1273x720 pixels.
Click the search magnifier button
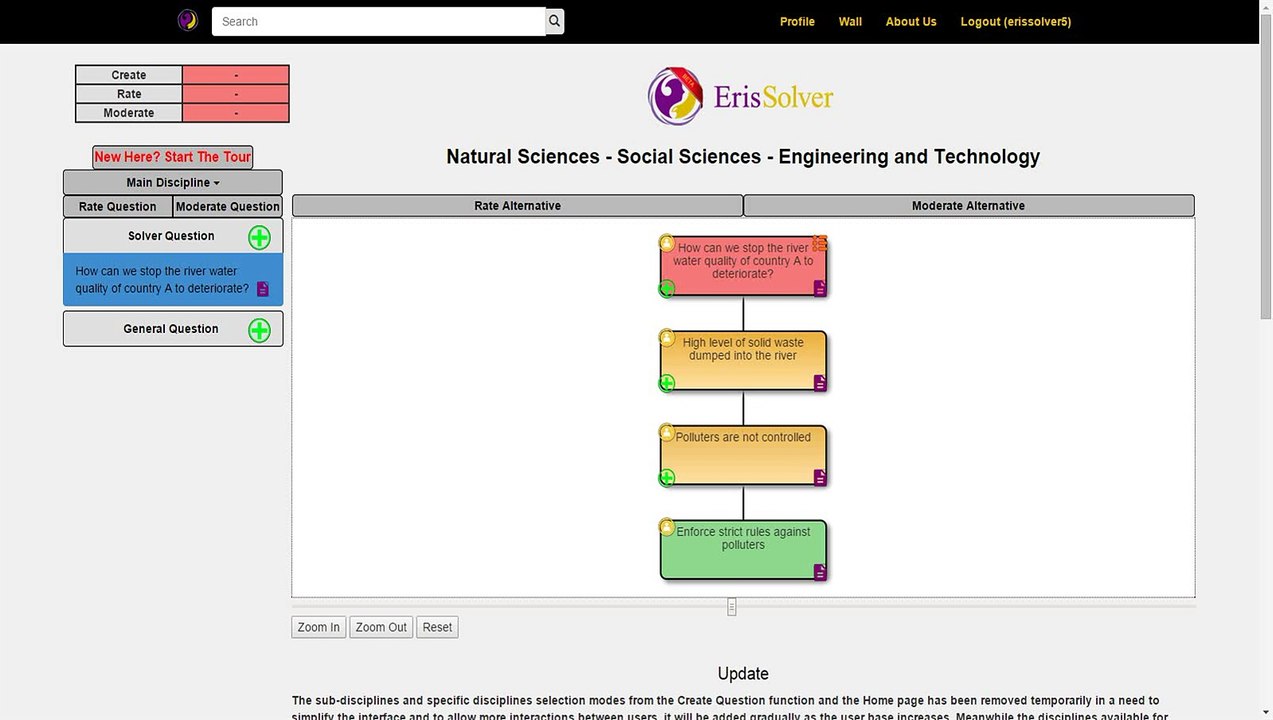point(555,21)
